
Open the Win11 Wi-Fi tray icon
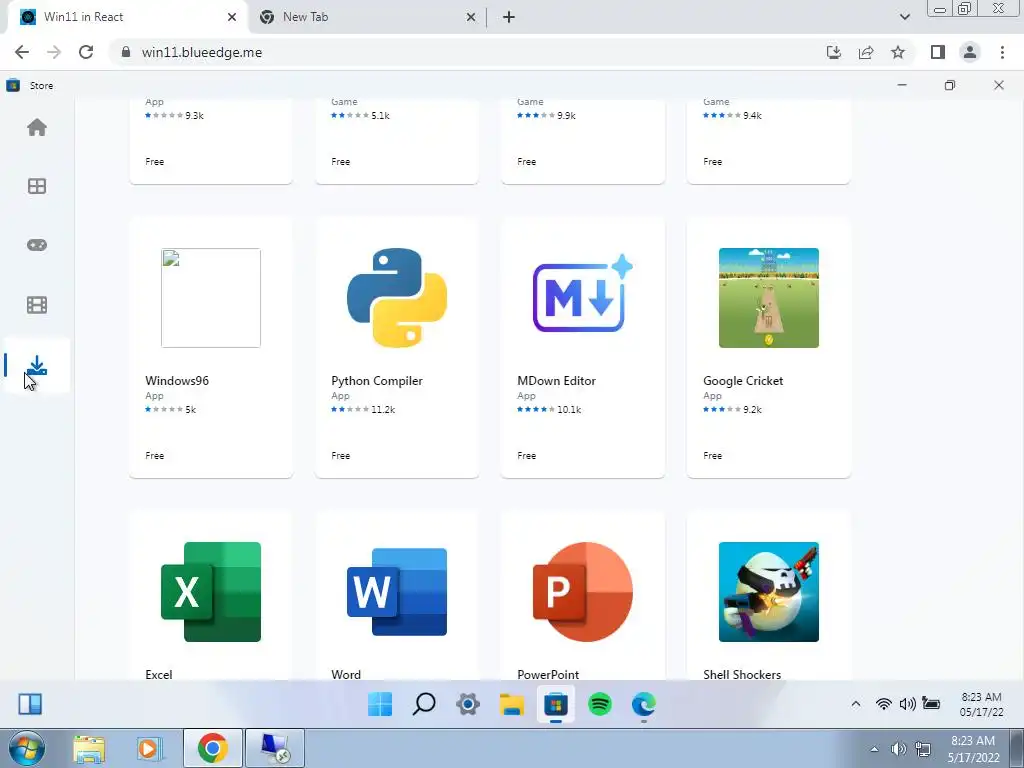click(x=884, y=703)
